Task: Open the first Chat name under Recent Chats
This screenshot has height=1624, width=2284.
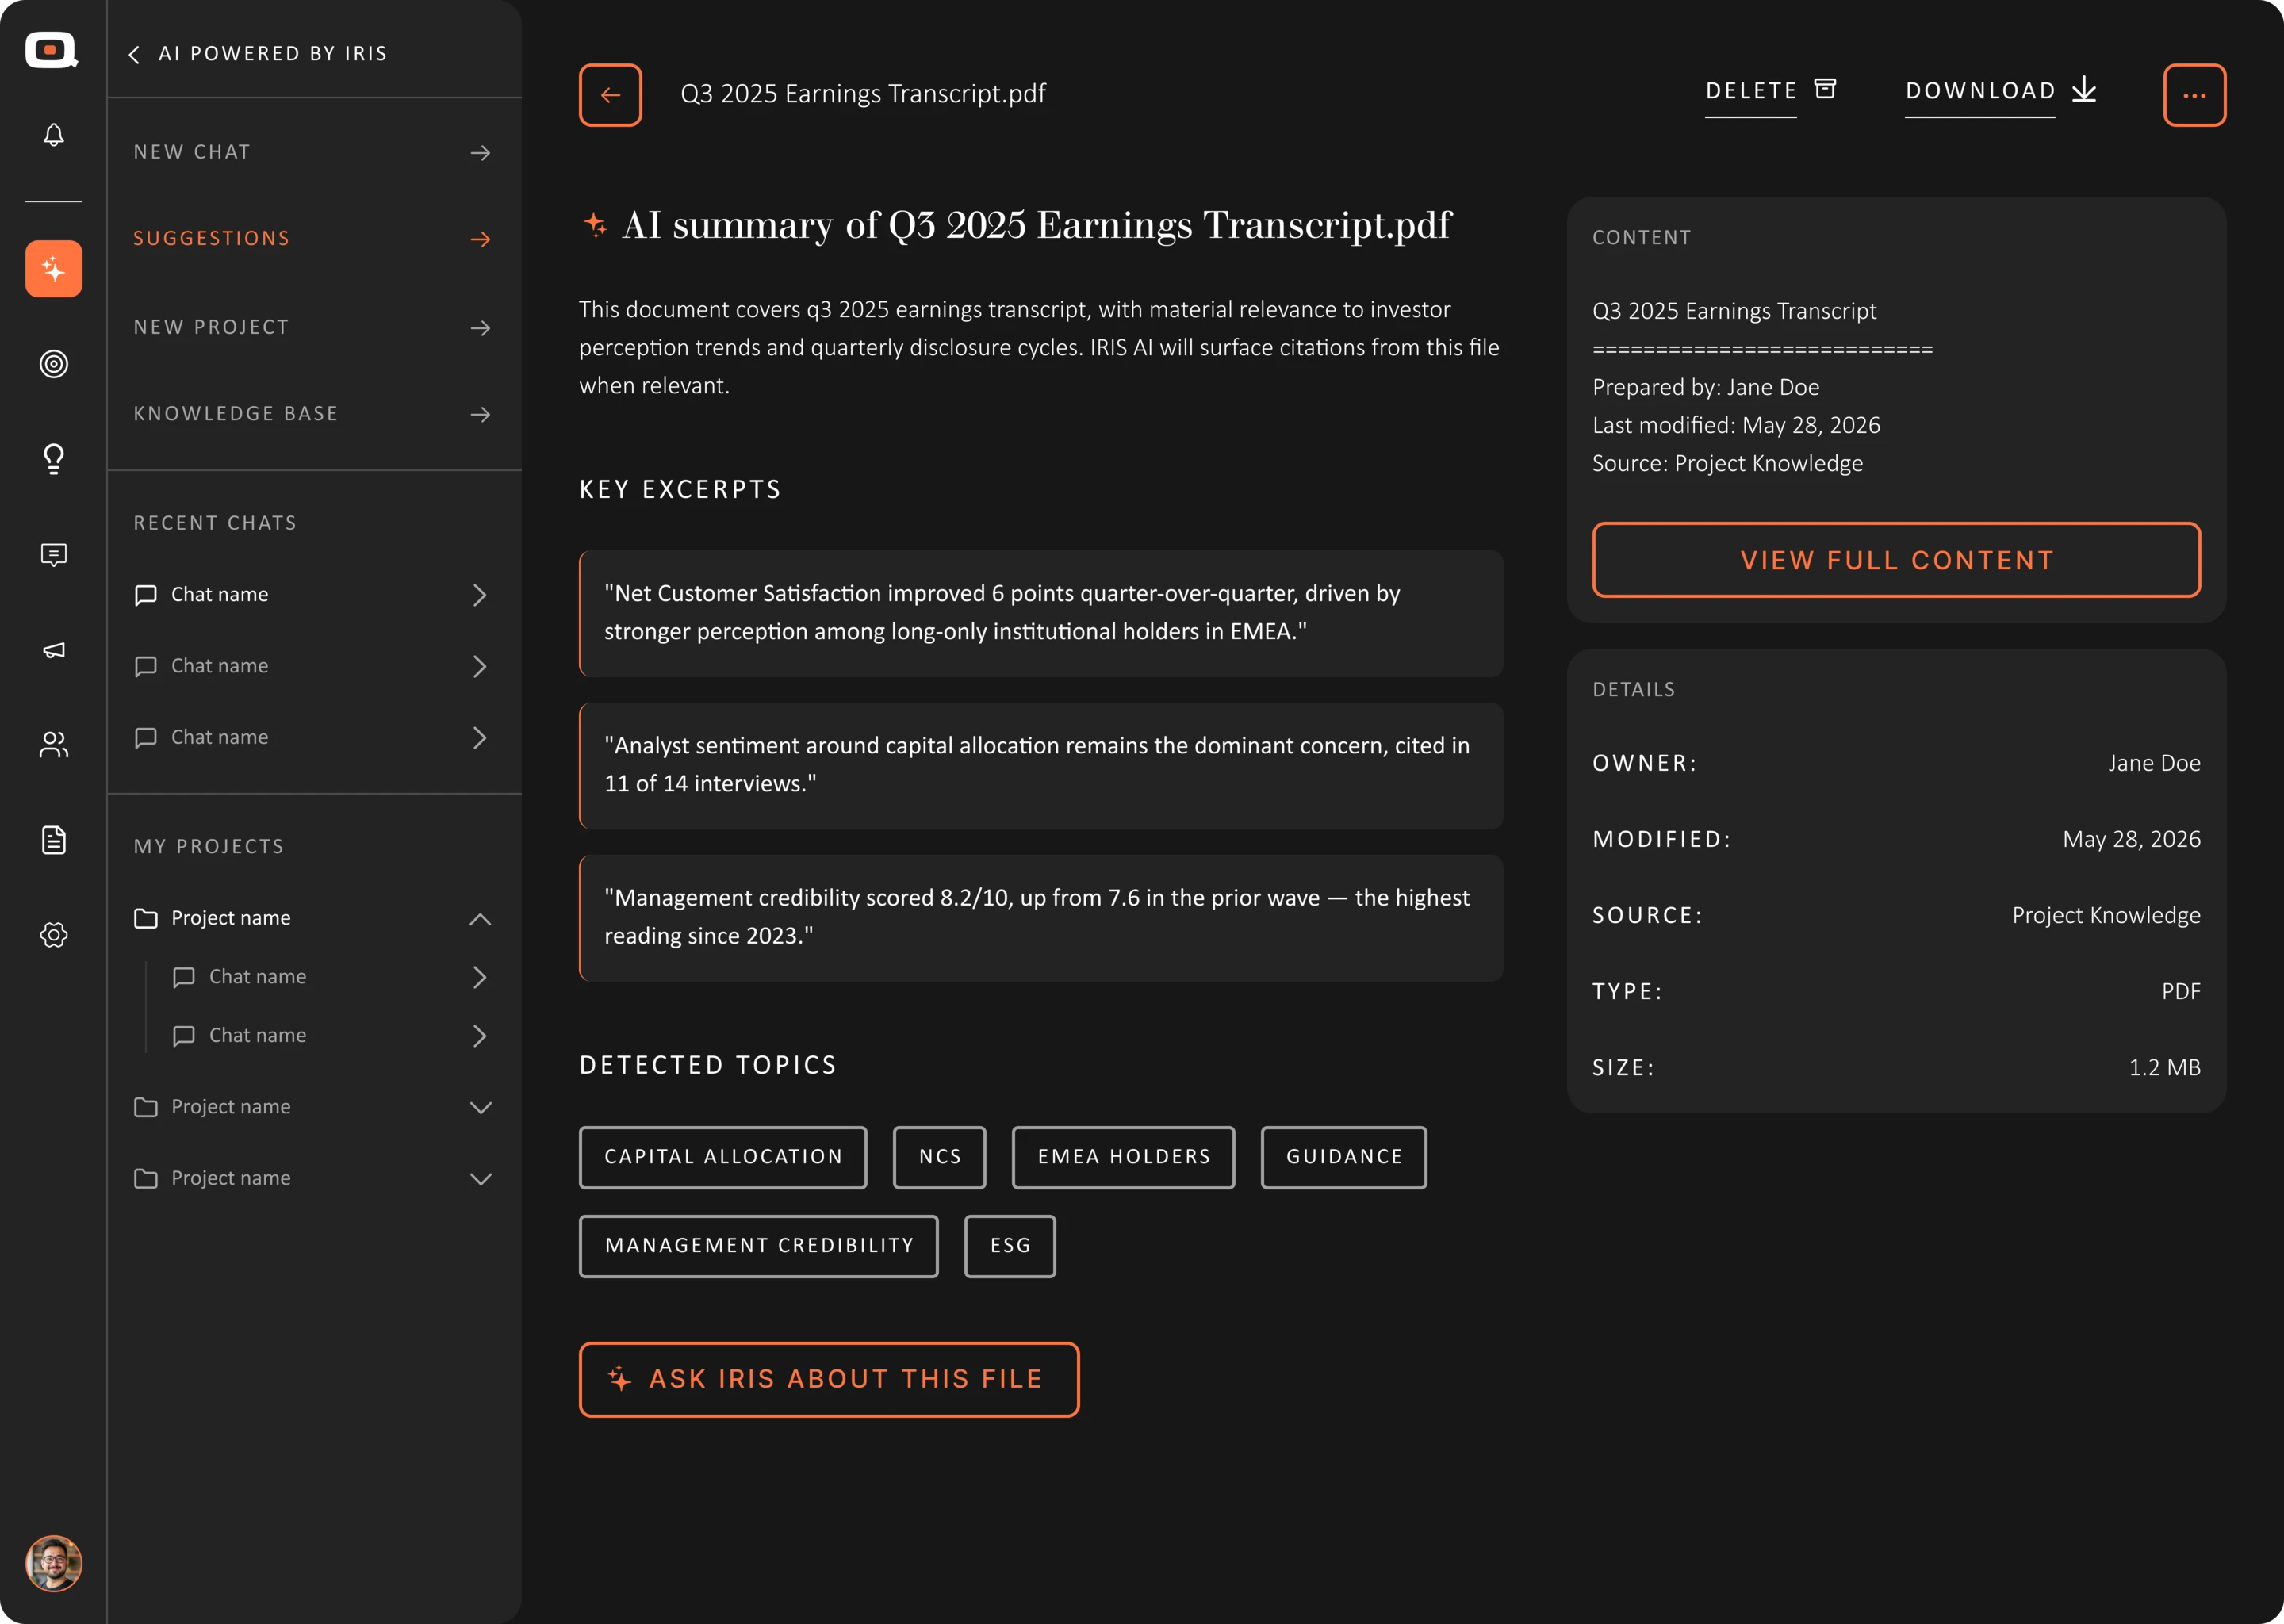Action: 314,595
